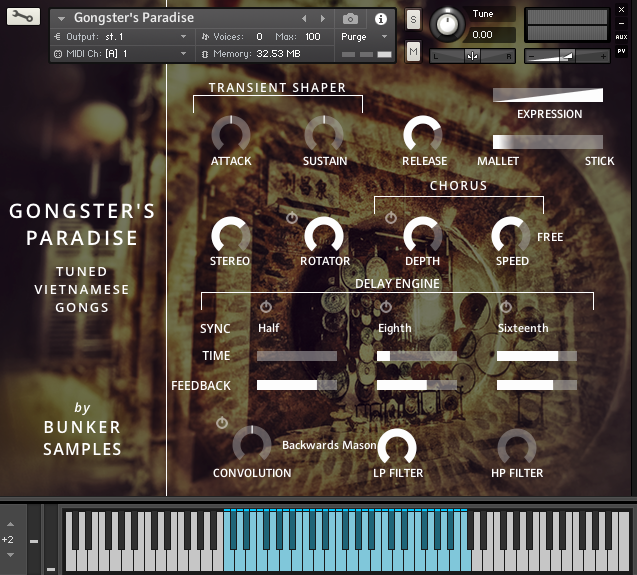Click the Stereo knob
Image resolution: width=637 pixels, height=575 pixels.
tap(231, 235)
